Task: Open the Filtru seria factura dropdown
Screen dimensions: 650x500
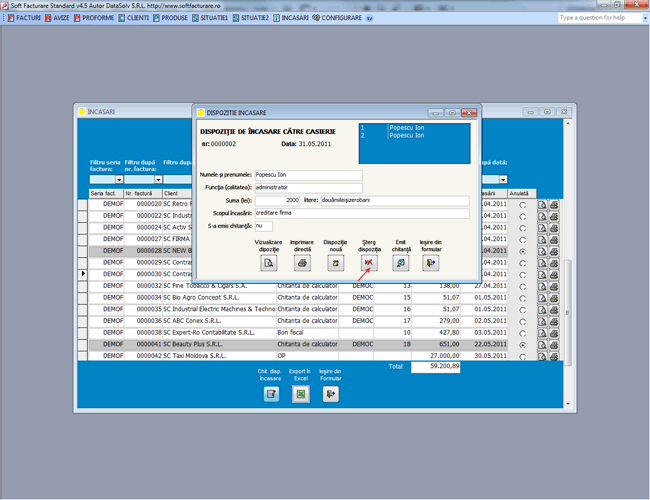Action: tap(119, 180)
